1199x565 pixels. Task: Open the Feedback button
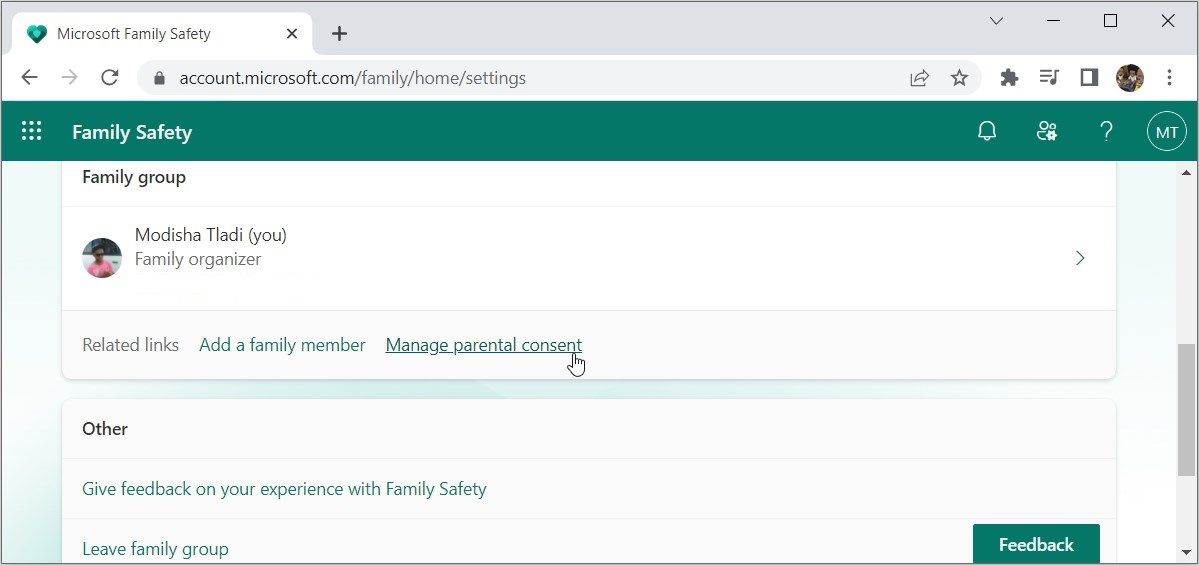click(1035, 544)
